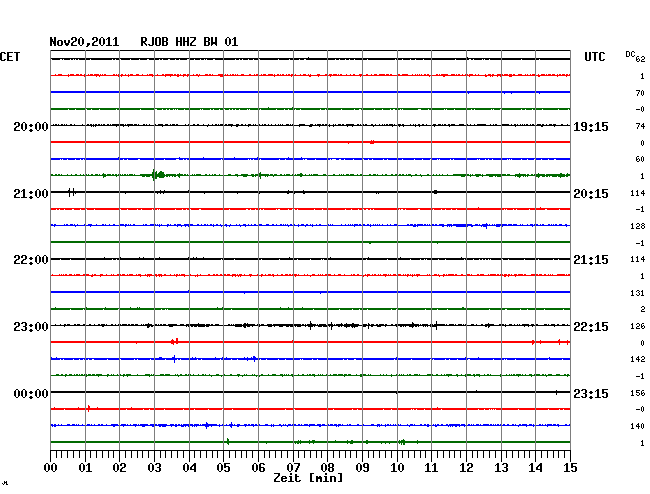Click the 20:00 CET time label

[x=31, y=126]
